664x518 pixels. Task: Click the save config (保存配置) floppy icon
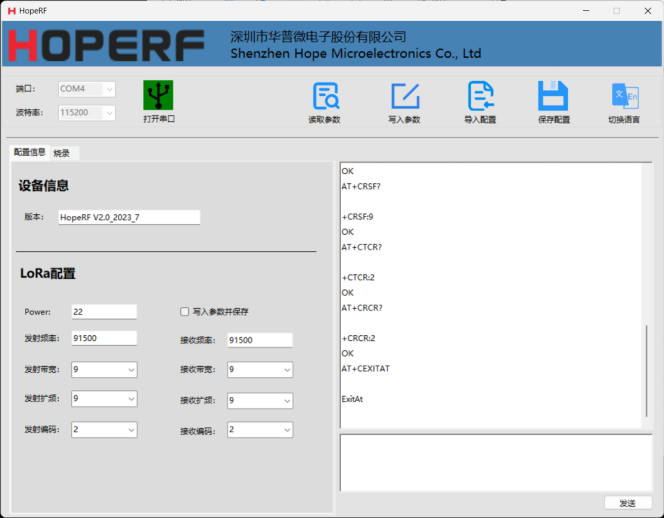tap(553, 96)
